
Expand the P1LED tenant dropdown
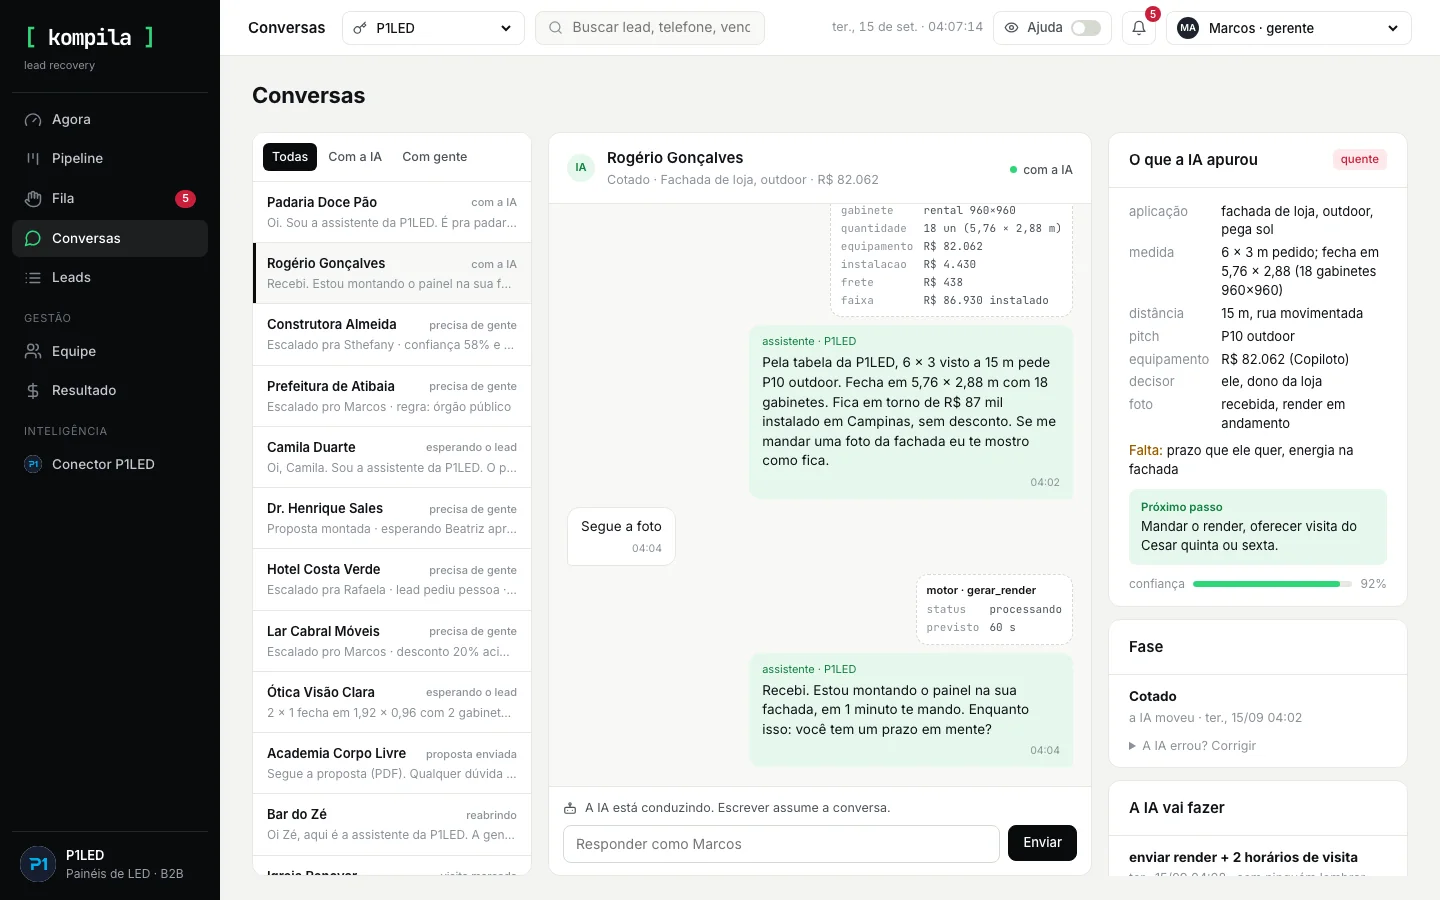click(x=433, y=28)
